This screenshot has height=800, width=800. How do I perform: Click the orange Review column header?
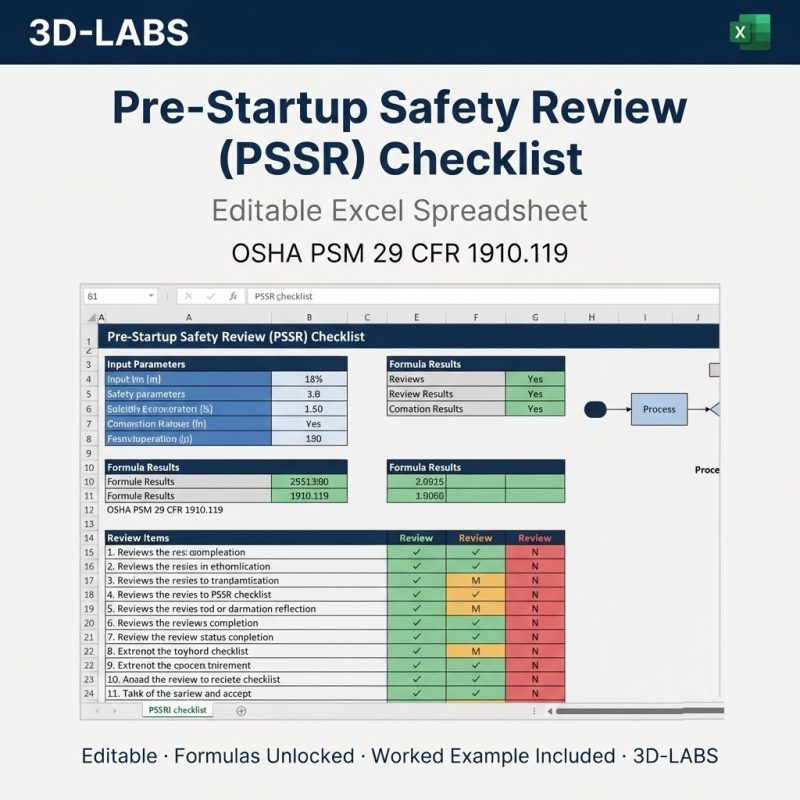476,538
